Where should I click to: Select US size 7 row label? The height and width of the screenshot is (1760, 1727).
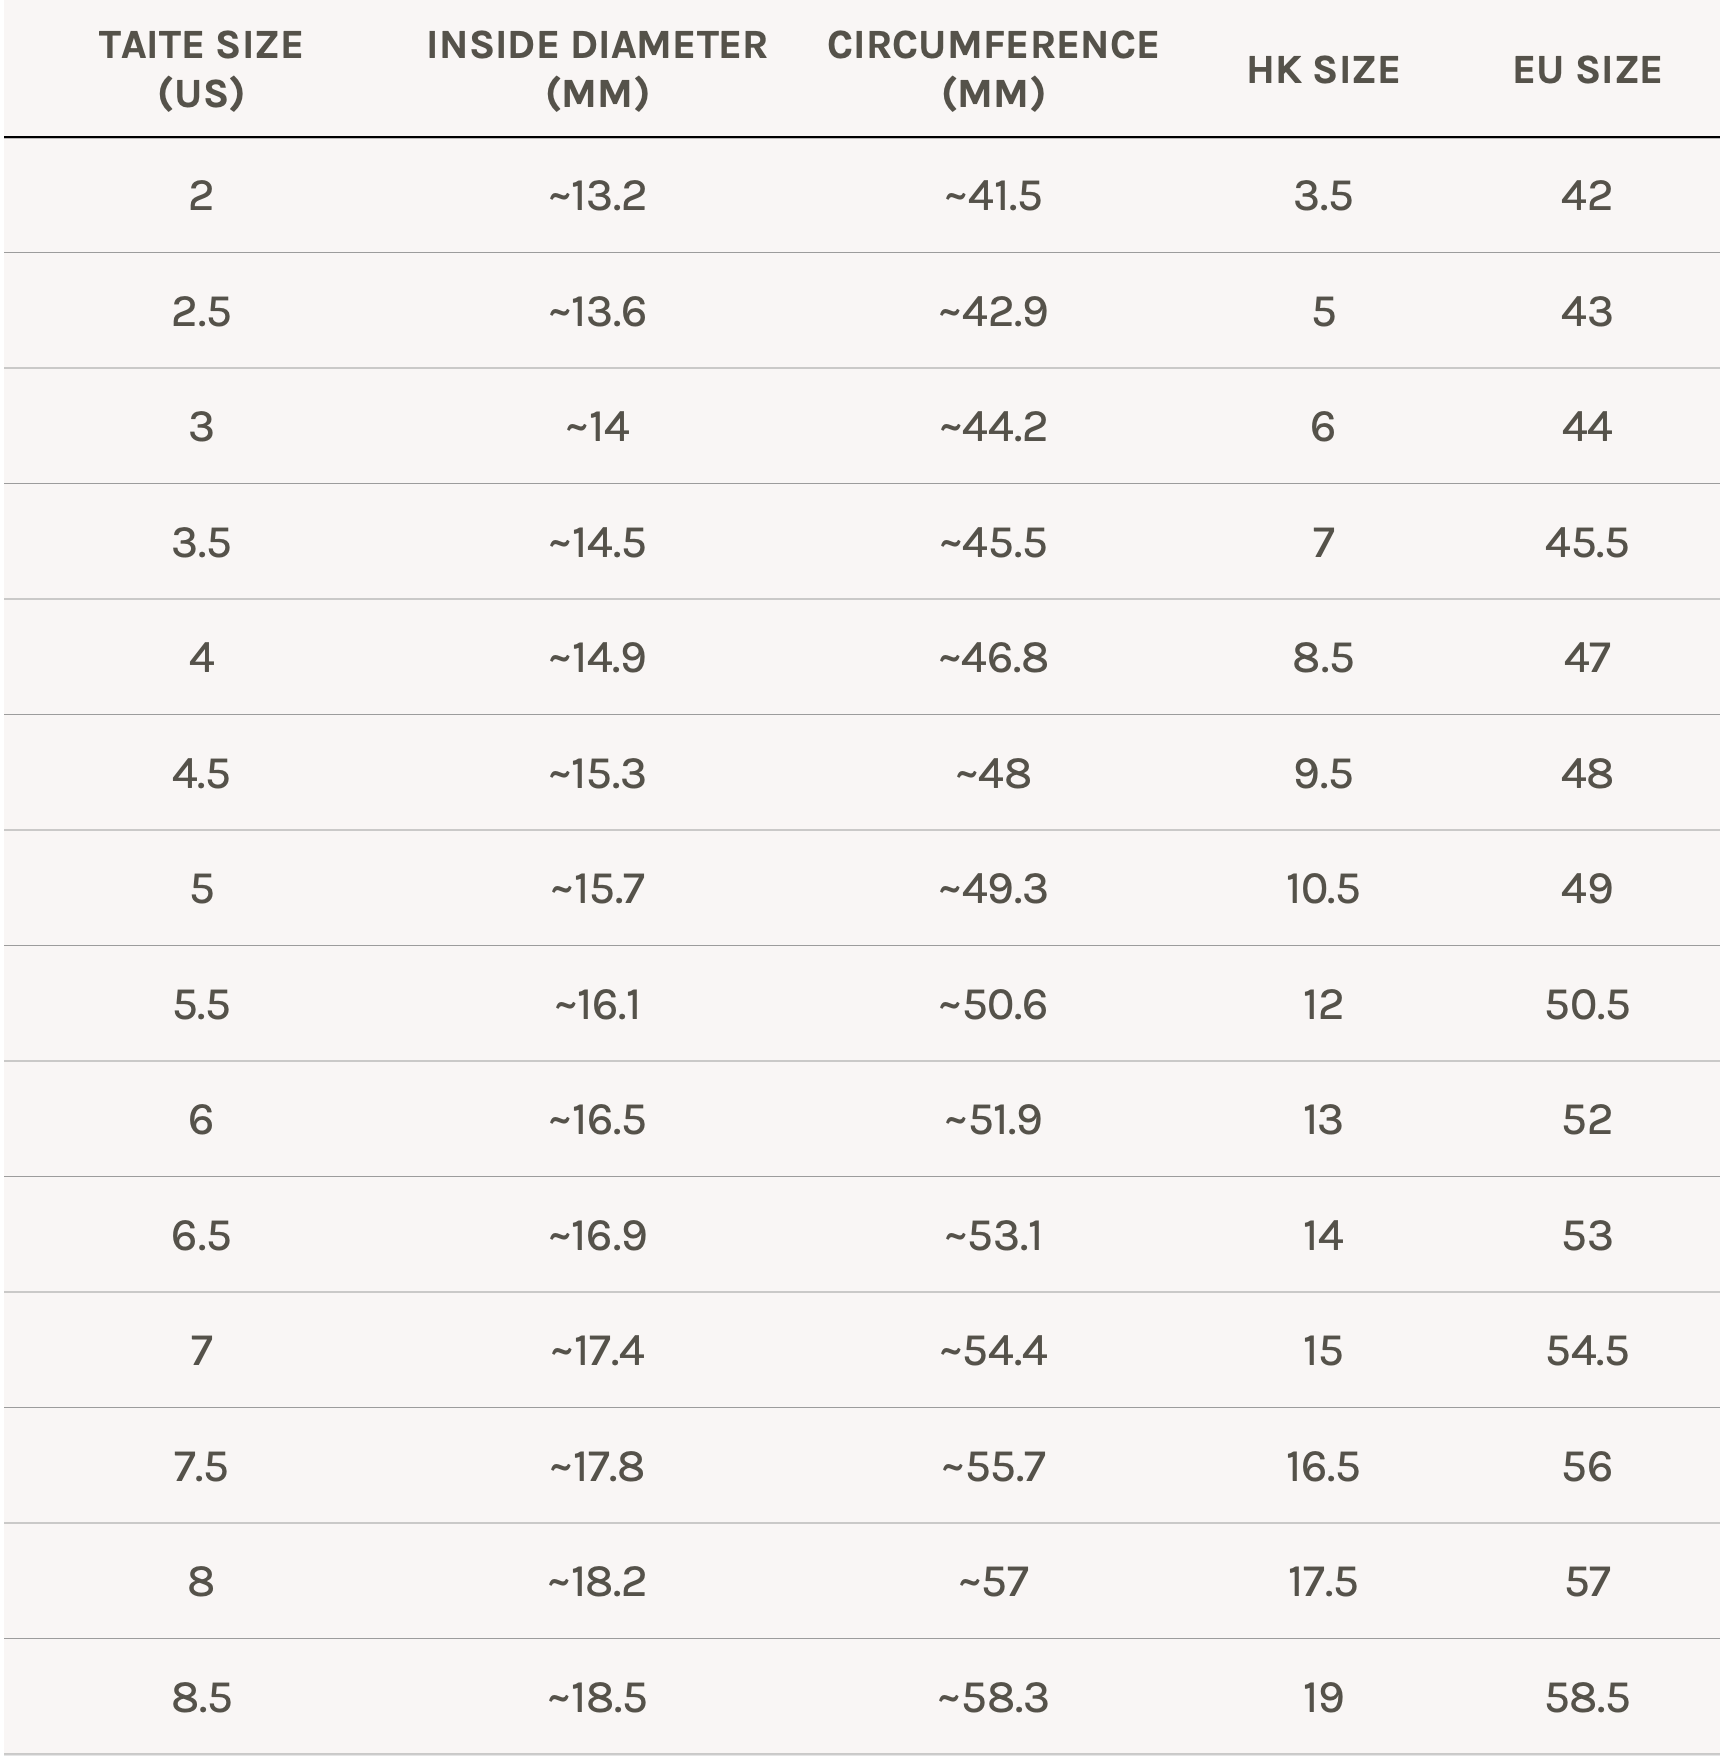[201, 1351]
